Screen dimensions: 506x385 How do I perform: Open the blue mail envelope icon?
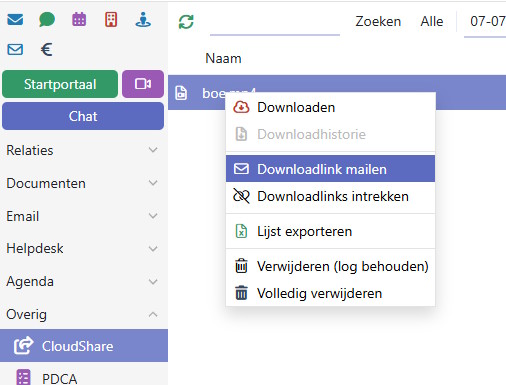click(15, 20)
